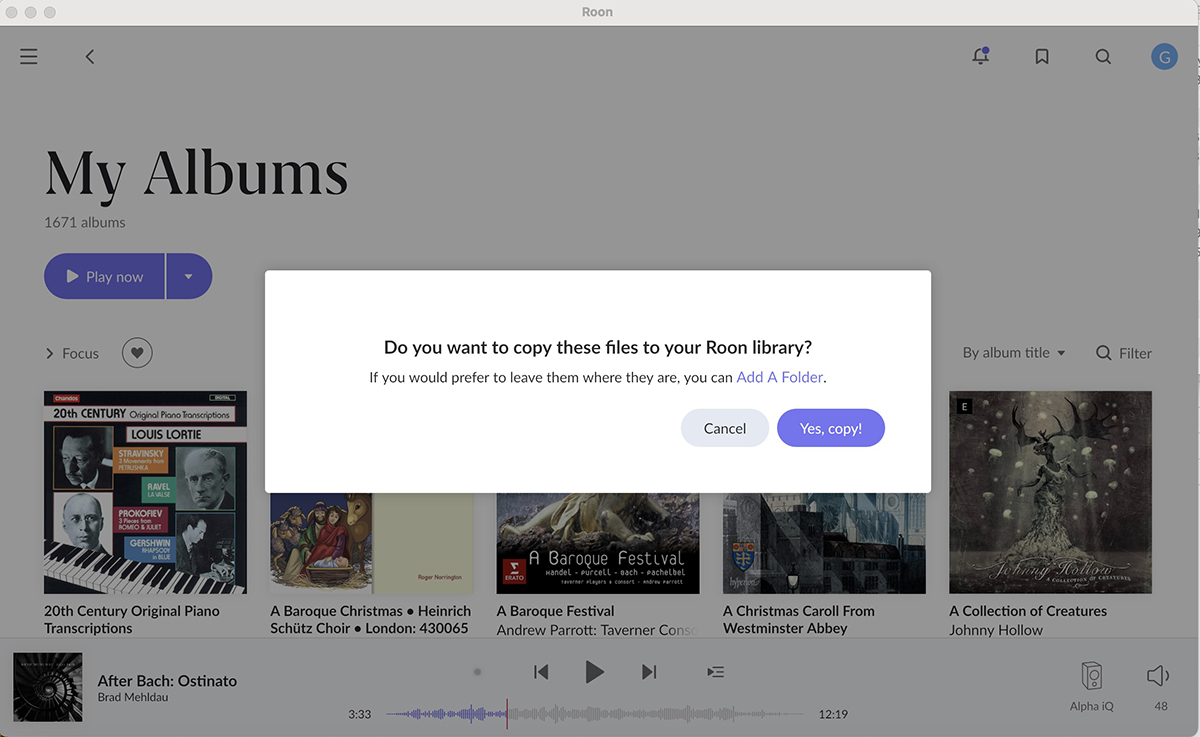
Task: Open the volume speaker control
Action: pyautogui.click(x=1158, y=676)
